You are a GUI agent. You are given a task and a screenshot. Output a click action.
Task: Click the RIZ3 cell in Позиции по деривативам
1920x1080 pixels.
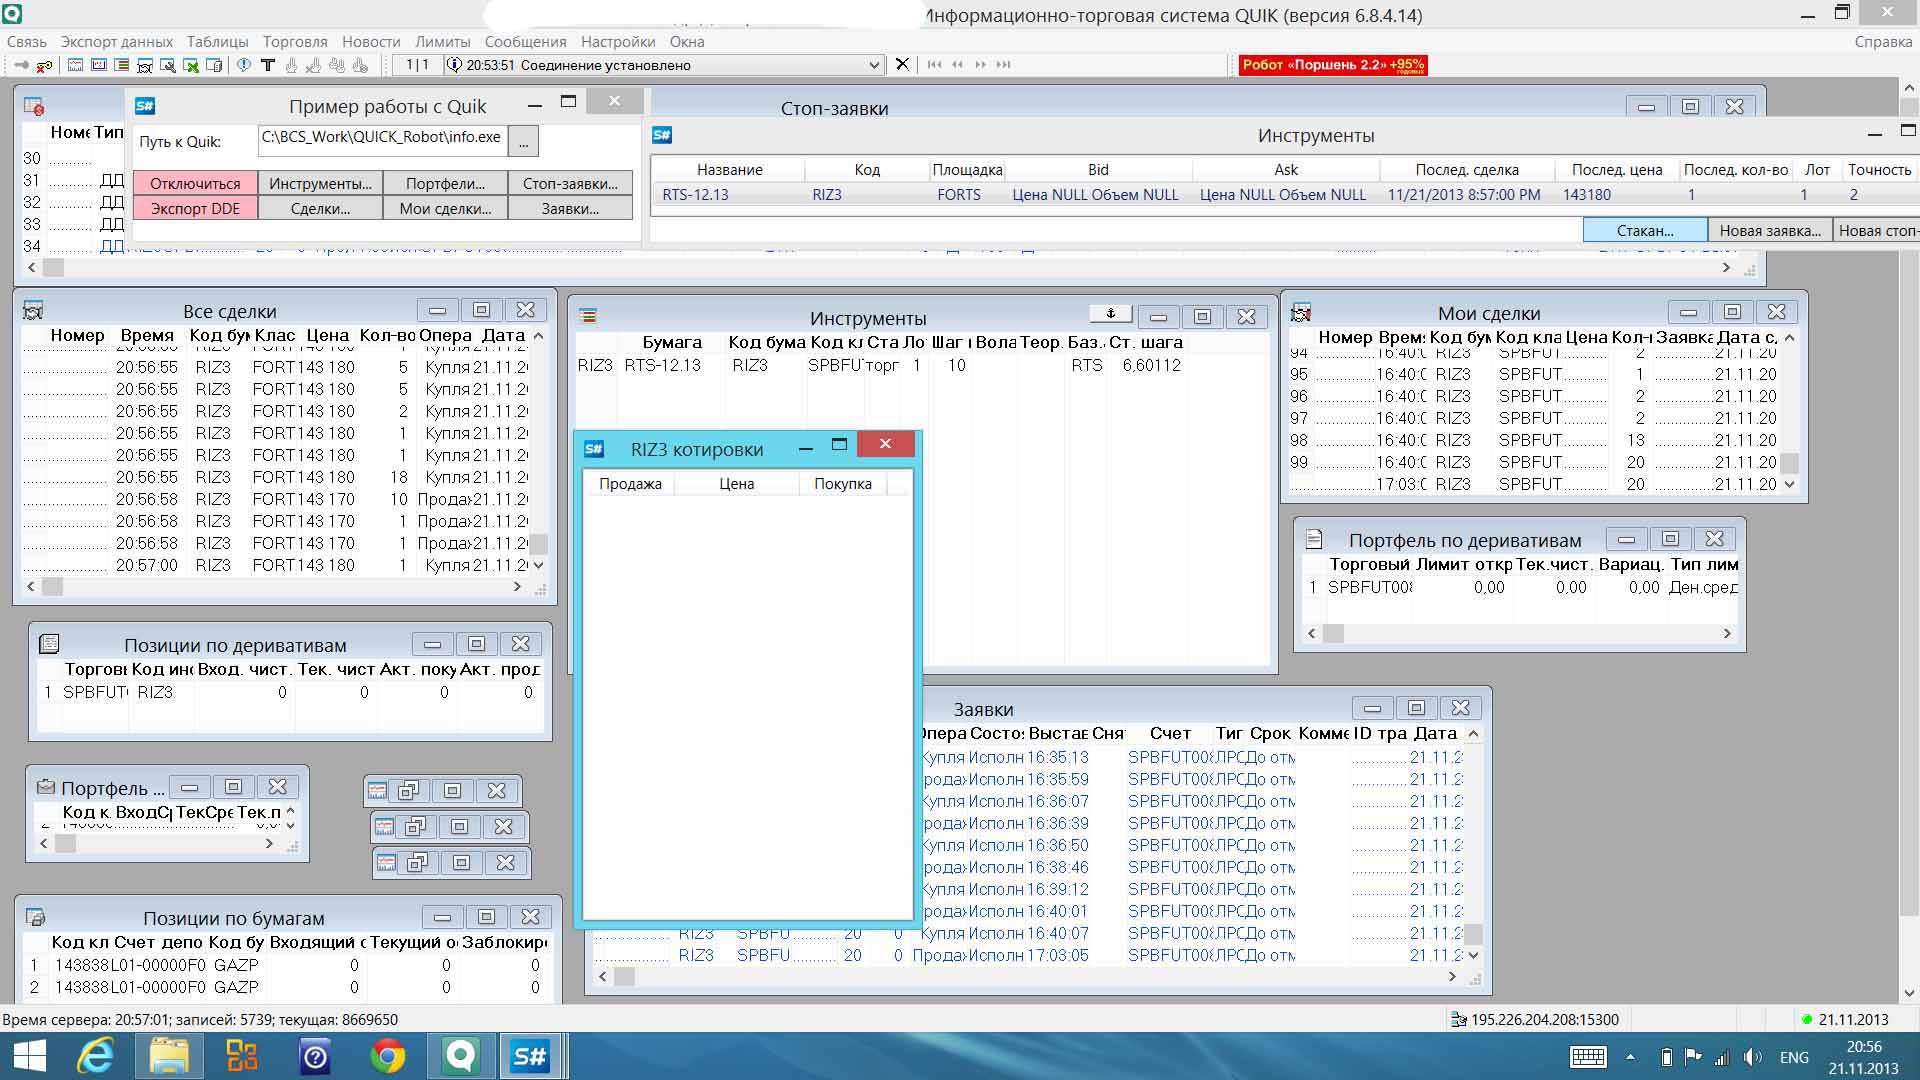[x=155, y=692]
